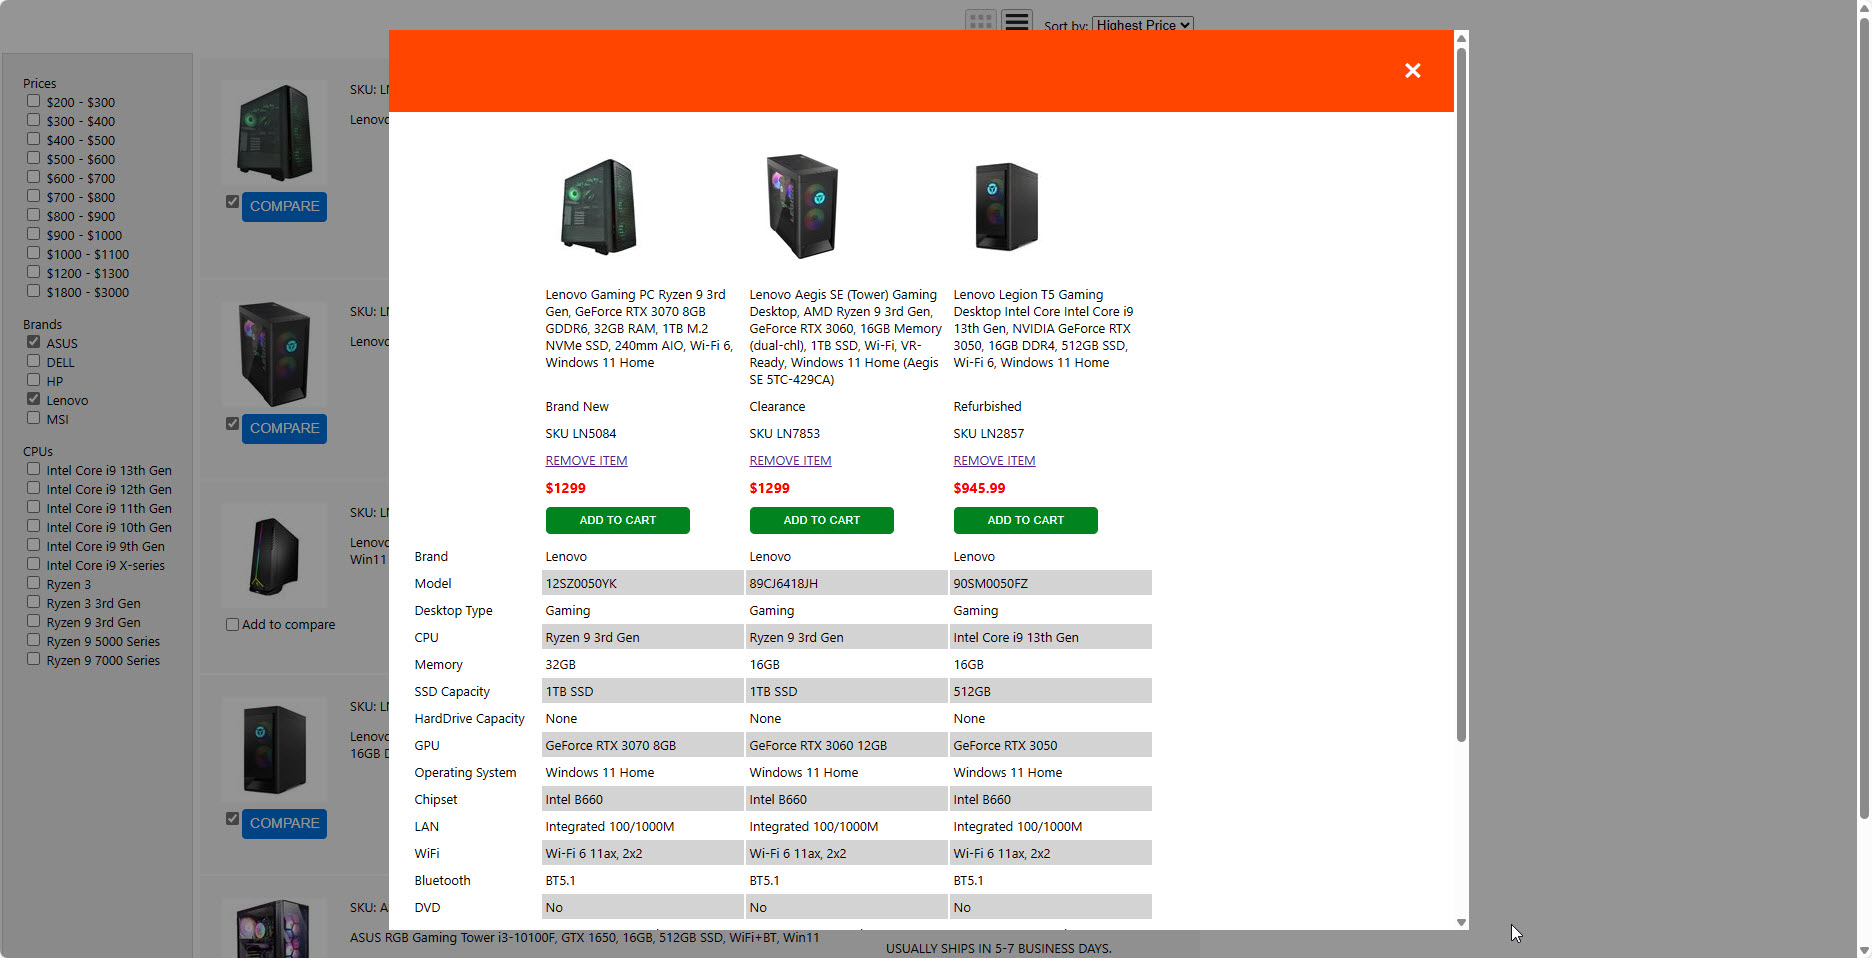Click the Lenovo Aegis SE tower image
Screen dimensions: 1872x958
[x=802, y=207]
